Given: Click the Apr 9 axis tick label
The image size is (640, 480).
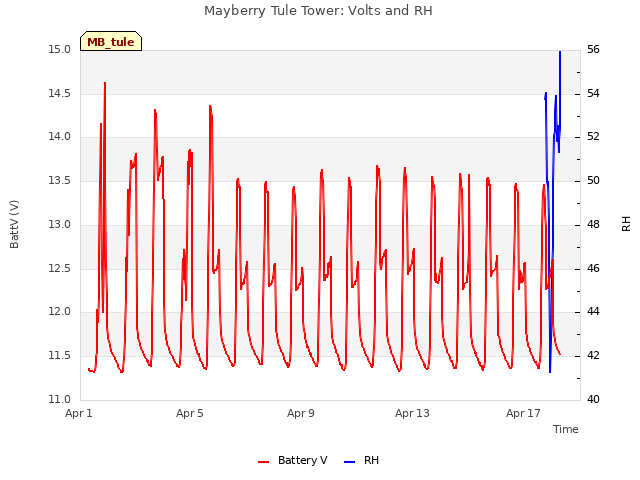Looking at the screenshot, I should click(300, 413).
